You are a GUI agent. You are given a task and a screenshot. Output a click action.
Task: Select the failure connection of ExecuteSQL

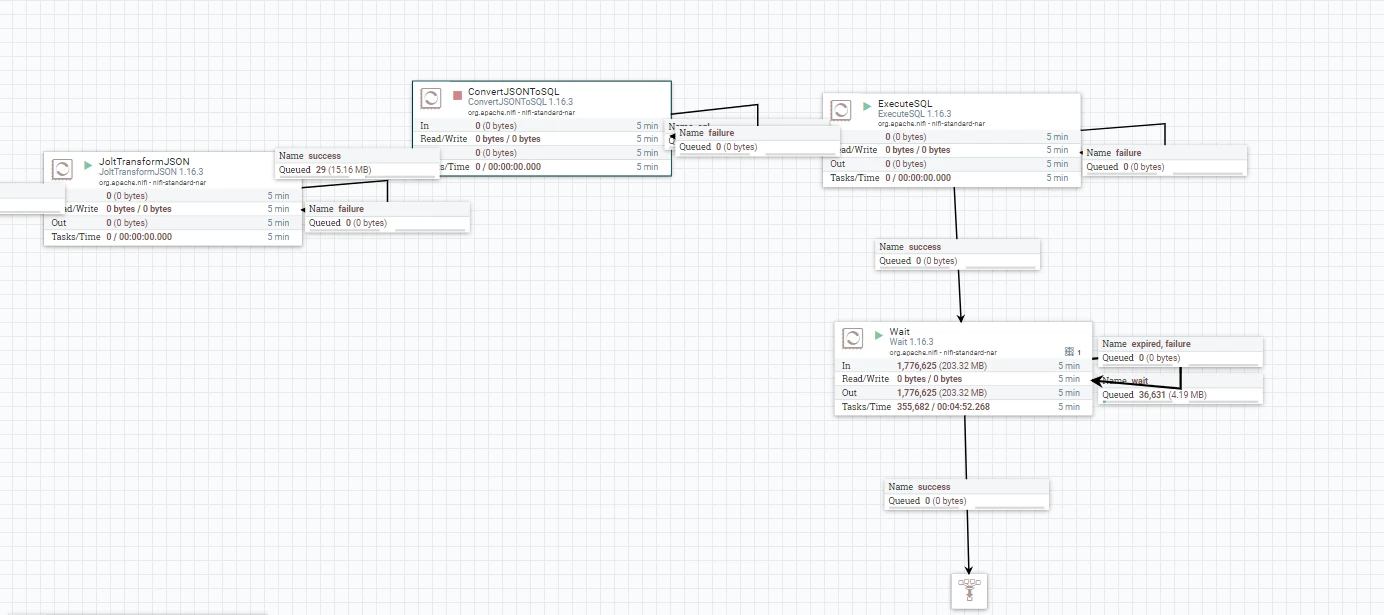(x=1165, y=160)
